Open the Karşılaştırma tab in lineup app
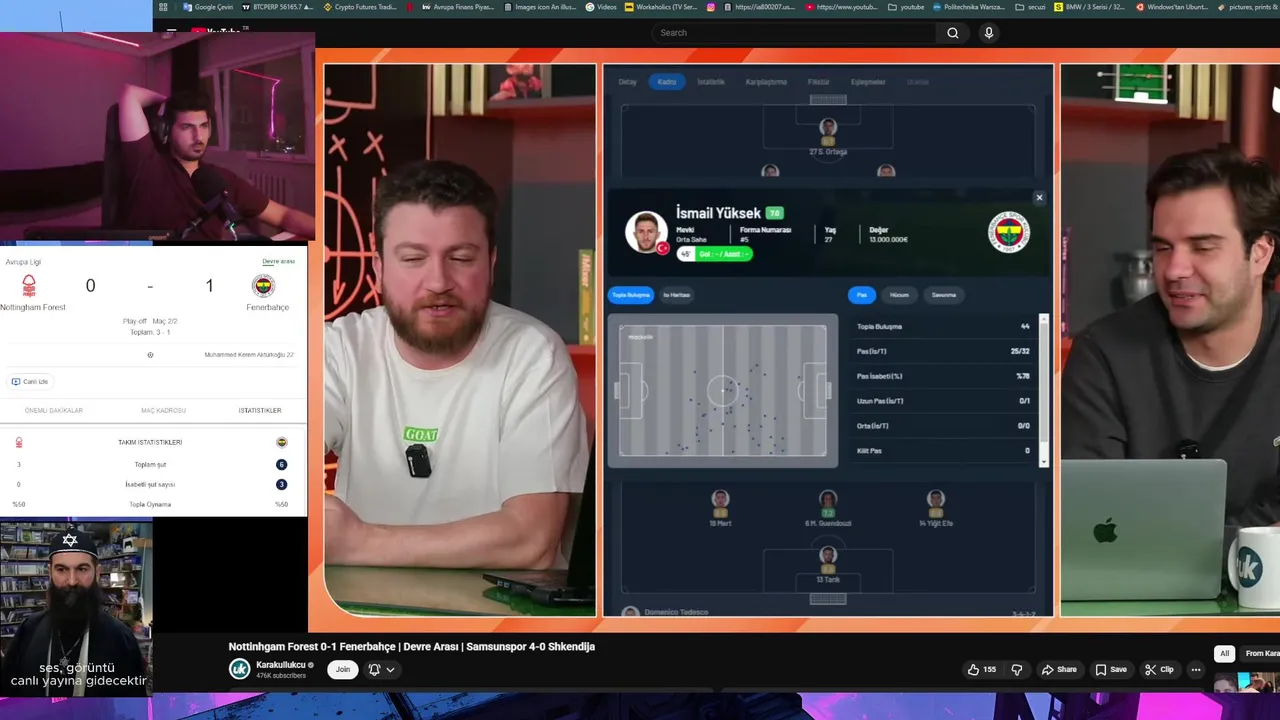This screenshot has width=1280, height=720. [x=766, y=81]
